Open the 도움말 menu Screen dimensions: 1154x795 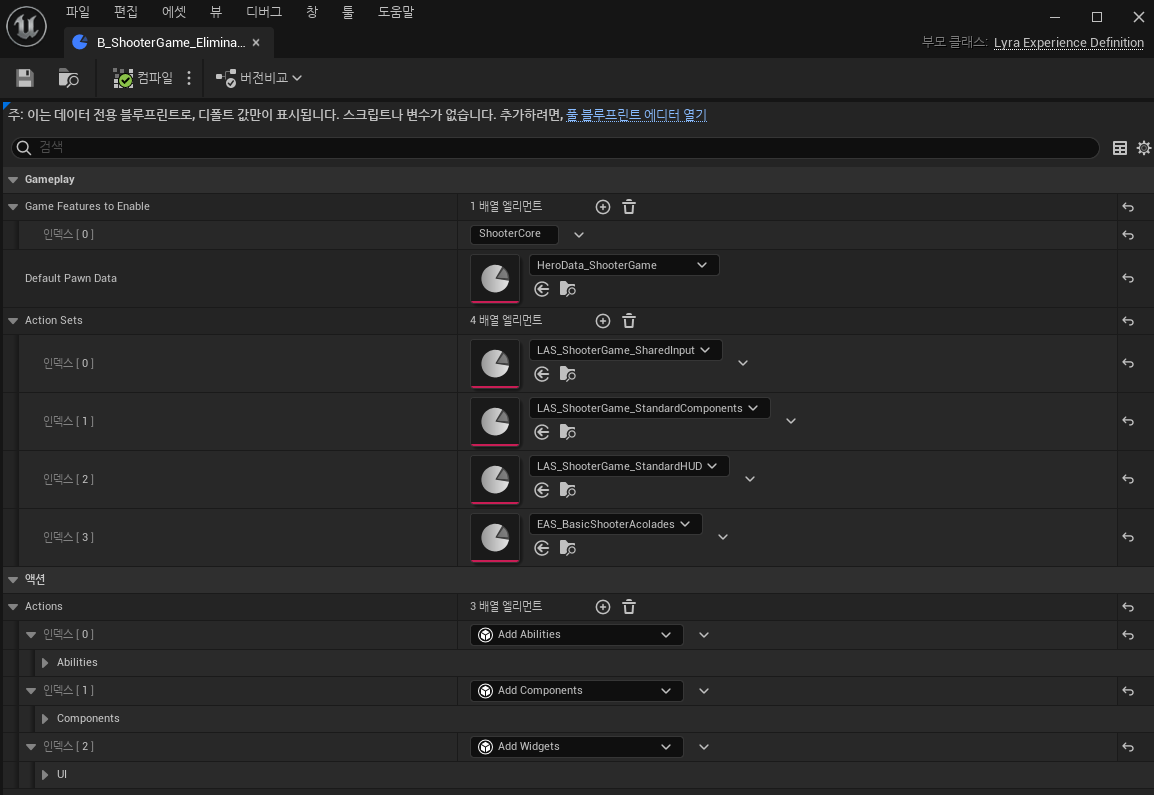pyautogui.click(x=396, y=12)
